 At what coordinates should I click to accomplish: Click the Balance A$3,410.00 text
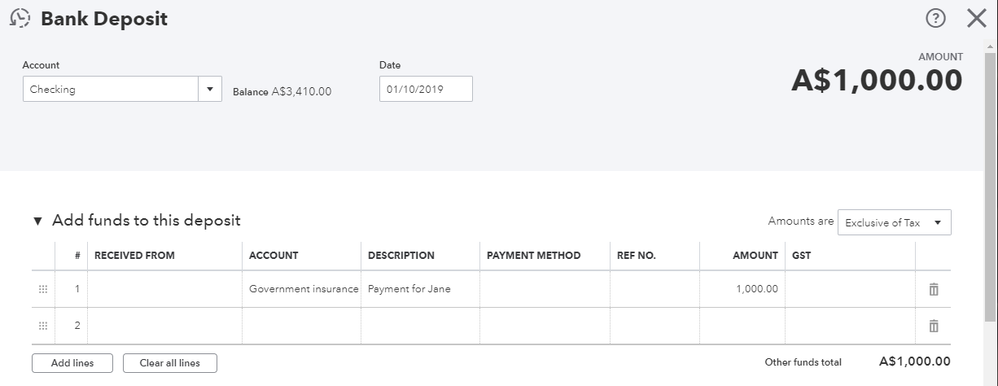pyautogui.click(x=282, y=91)
